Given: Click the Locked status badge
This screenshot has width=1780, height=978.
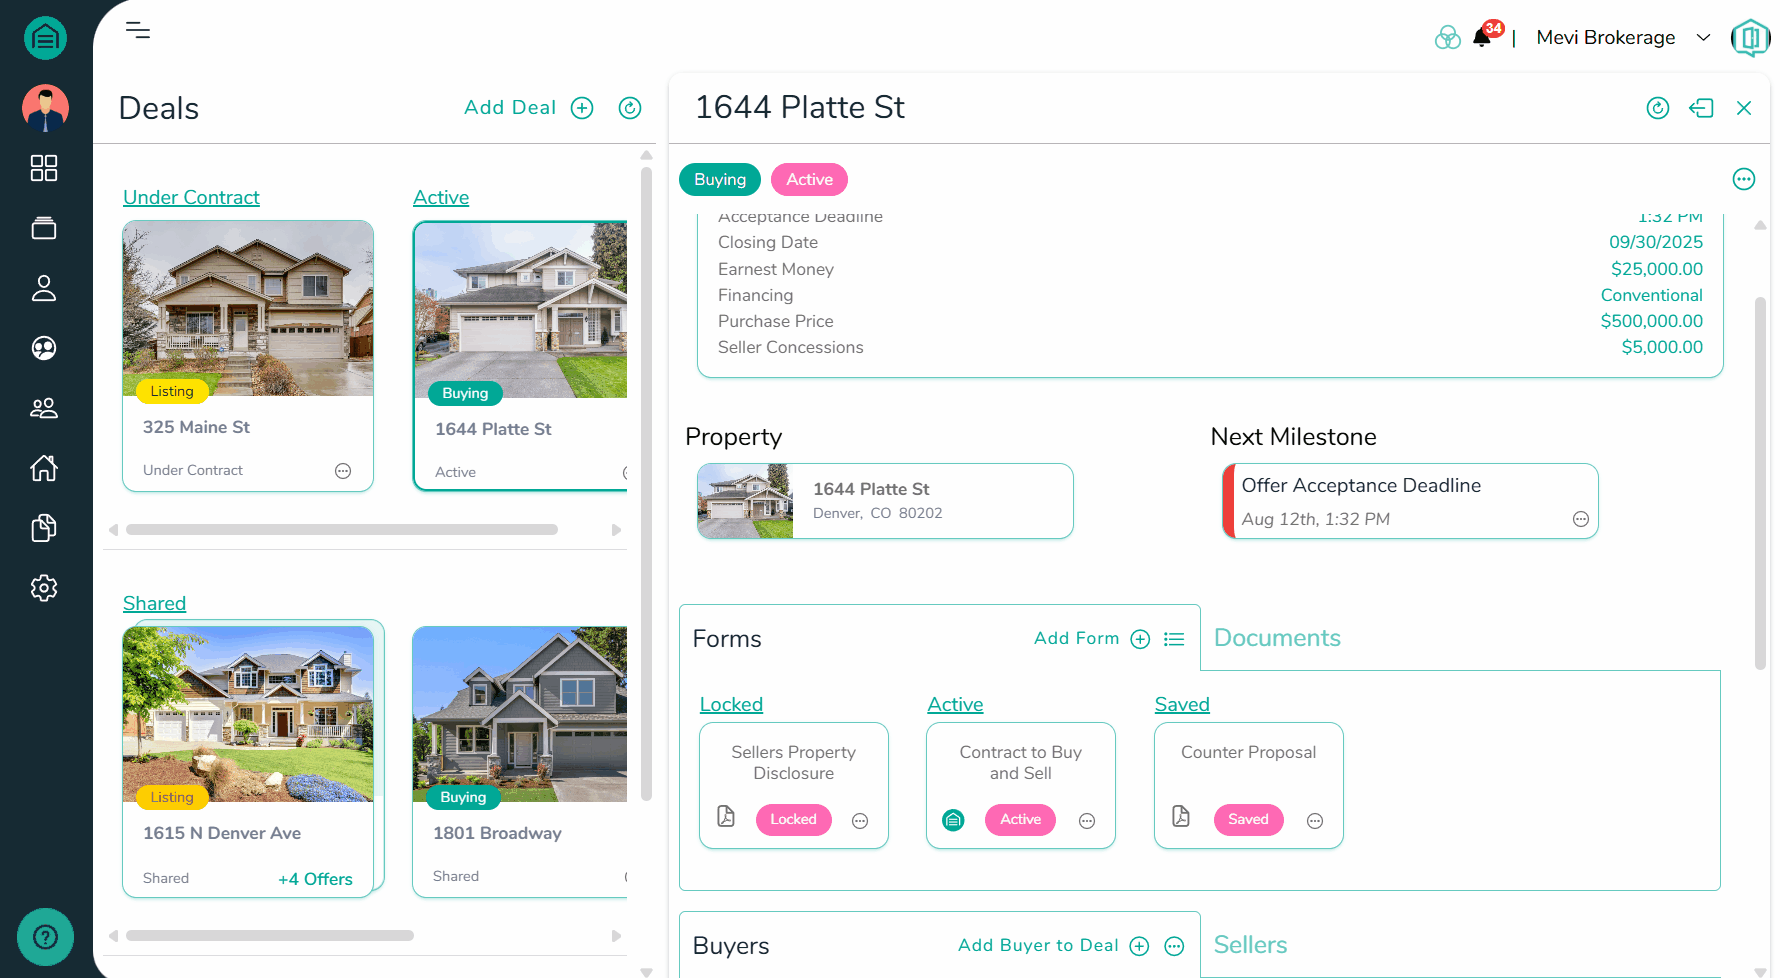Looking at the screenshot, I should [x=794, y=820].
